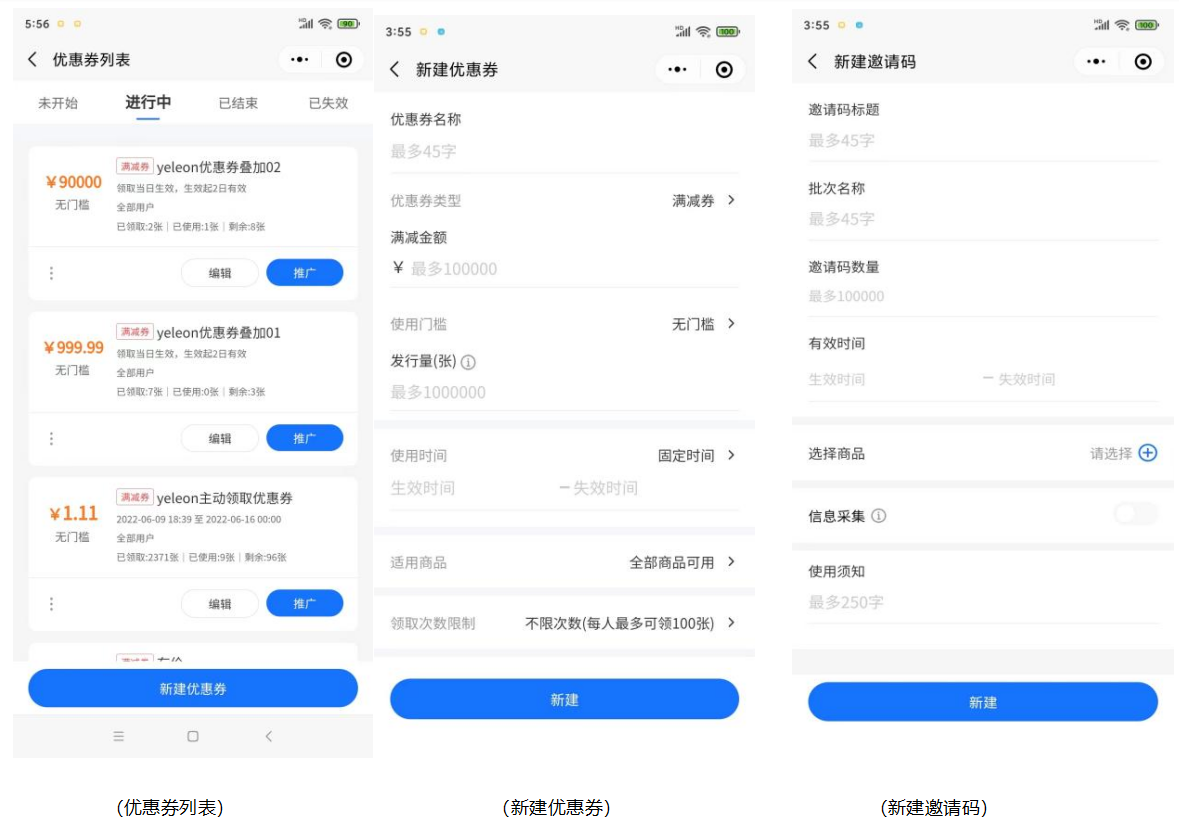1179x824 pixels.
Task: Go back from the 新建邀请码 screen
Action: pos(813,62)
